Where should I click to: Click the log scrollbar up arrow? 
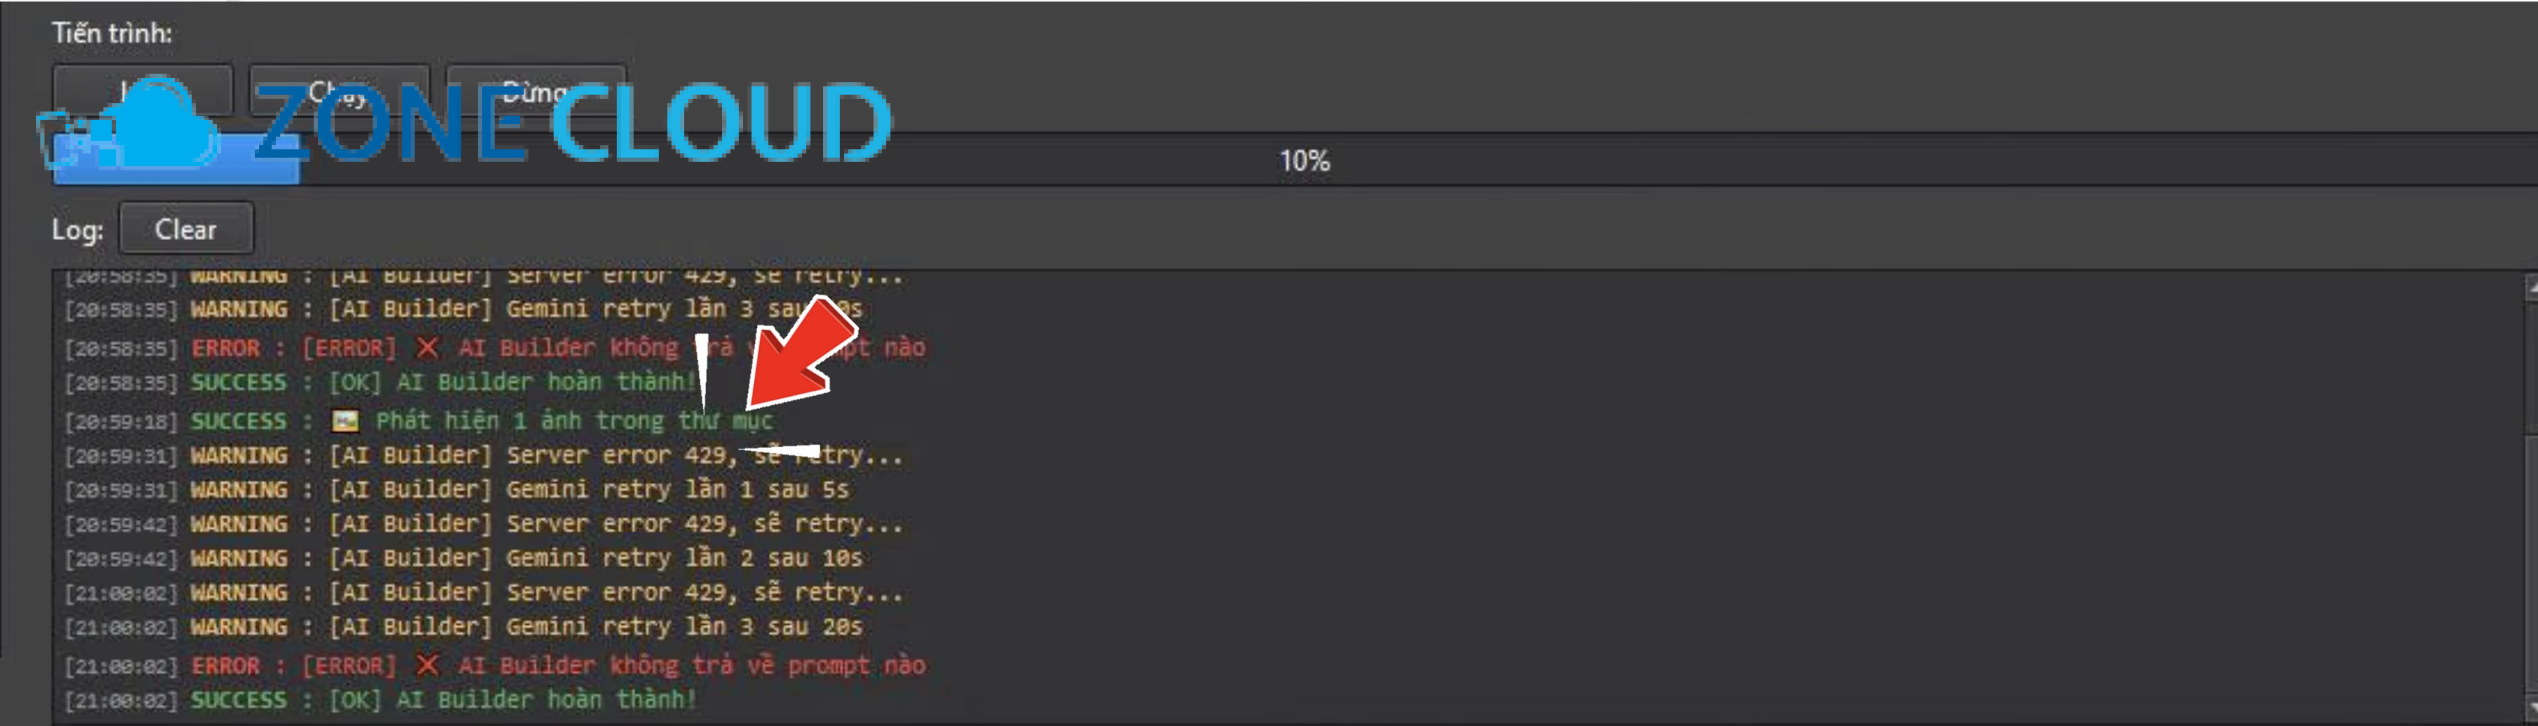(x=2531, y=287)
